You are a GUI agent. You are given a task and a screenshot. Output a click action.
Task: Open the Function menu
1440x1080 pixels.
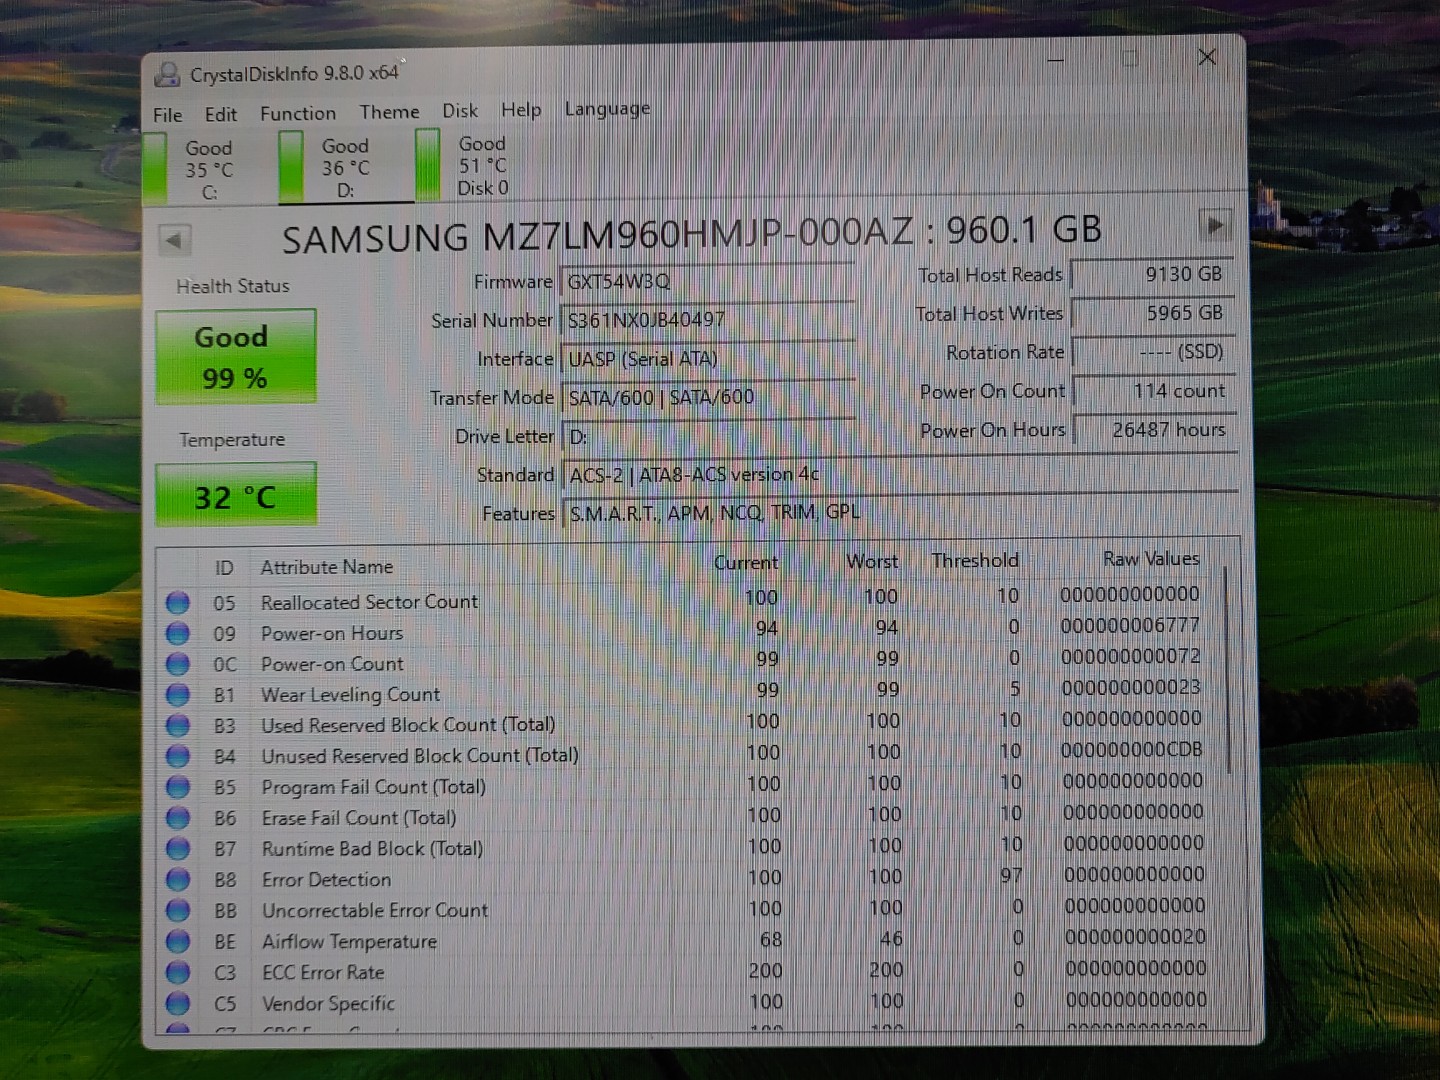pos(297,114)
